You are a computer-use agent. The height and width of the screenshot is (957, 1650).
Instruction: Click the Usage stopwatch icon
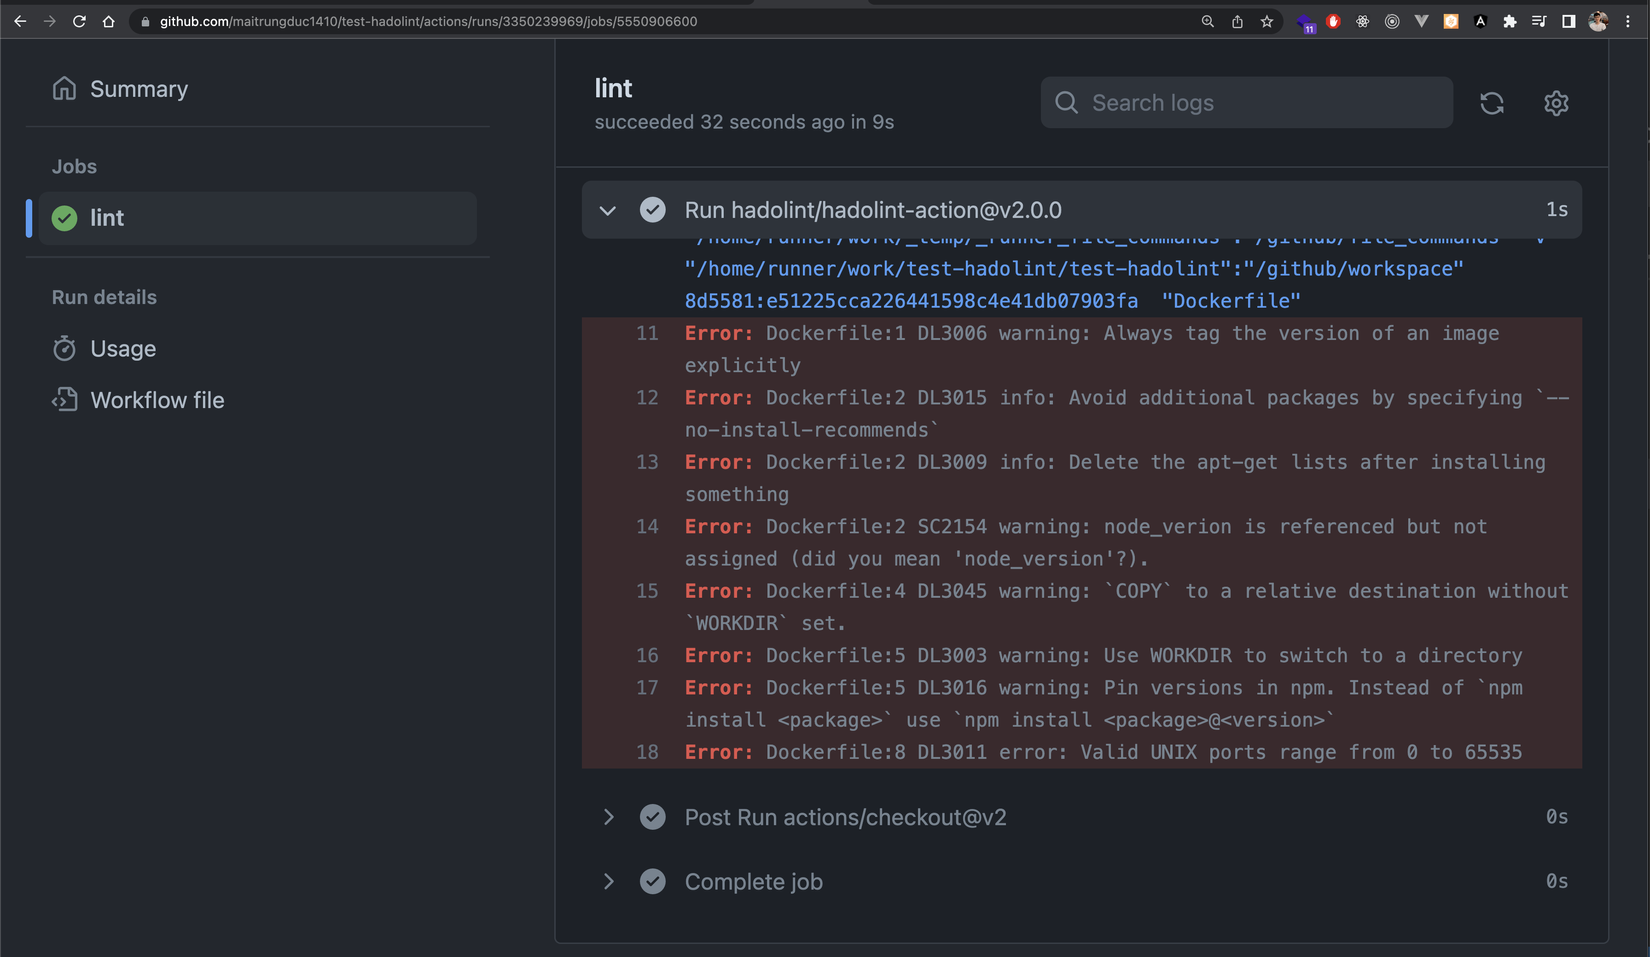click(x=64, y=348)
